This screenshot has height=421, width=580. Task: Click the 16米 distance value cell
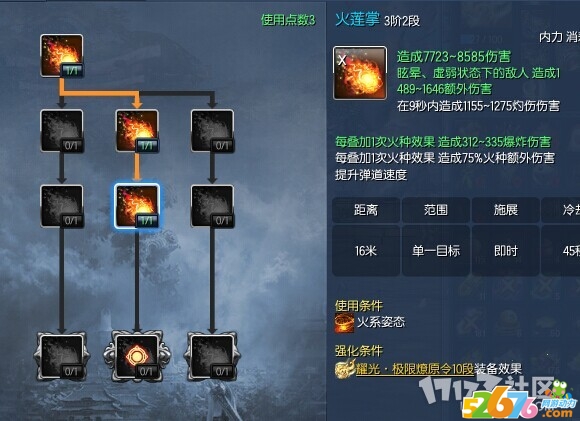366,251
